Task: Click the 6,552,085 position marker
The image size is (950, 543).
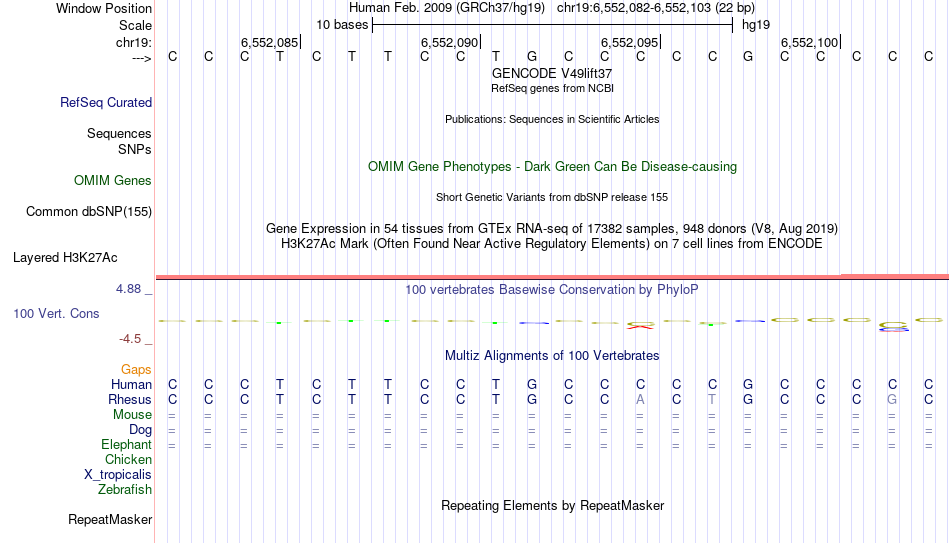Action: (x=270, y=42)
